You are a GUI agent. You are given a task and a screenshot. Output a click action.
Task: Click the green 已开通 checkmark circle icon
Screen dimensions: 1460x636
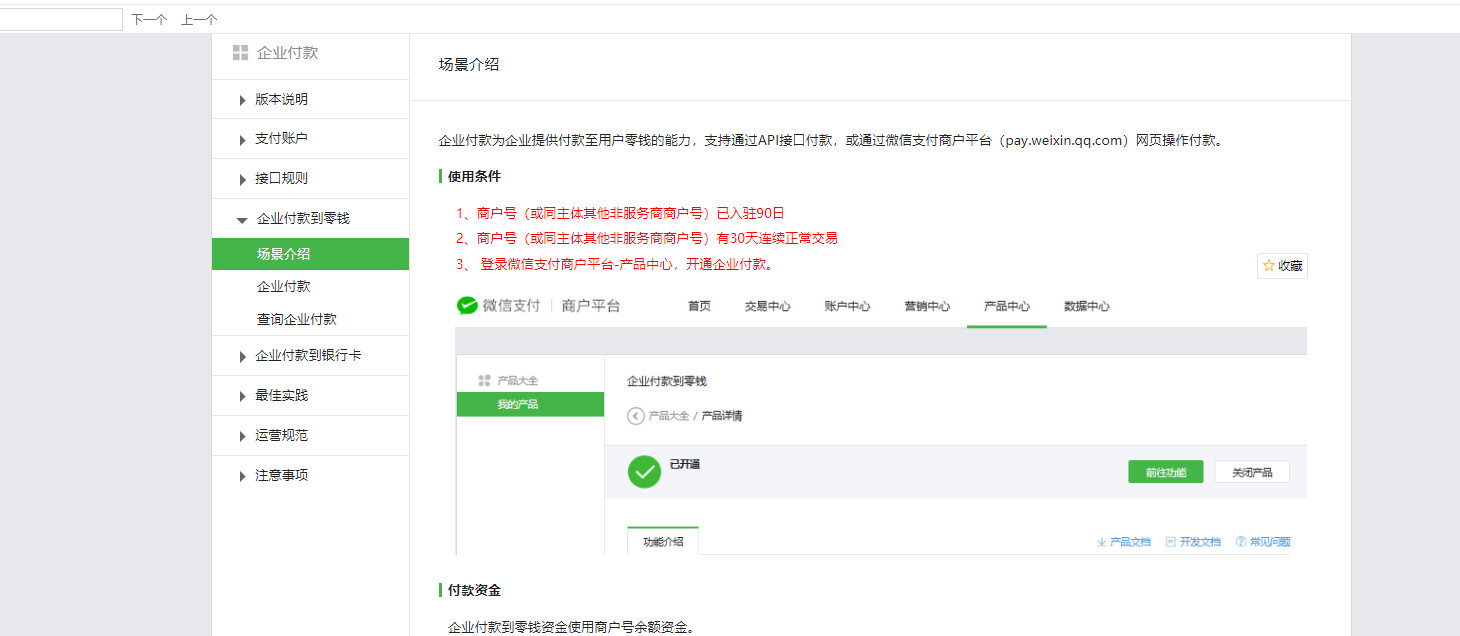coord(644,472)
